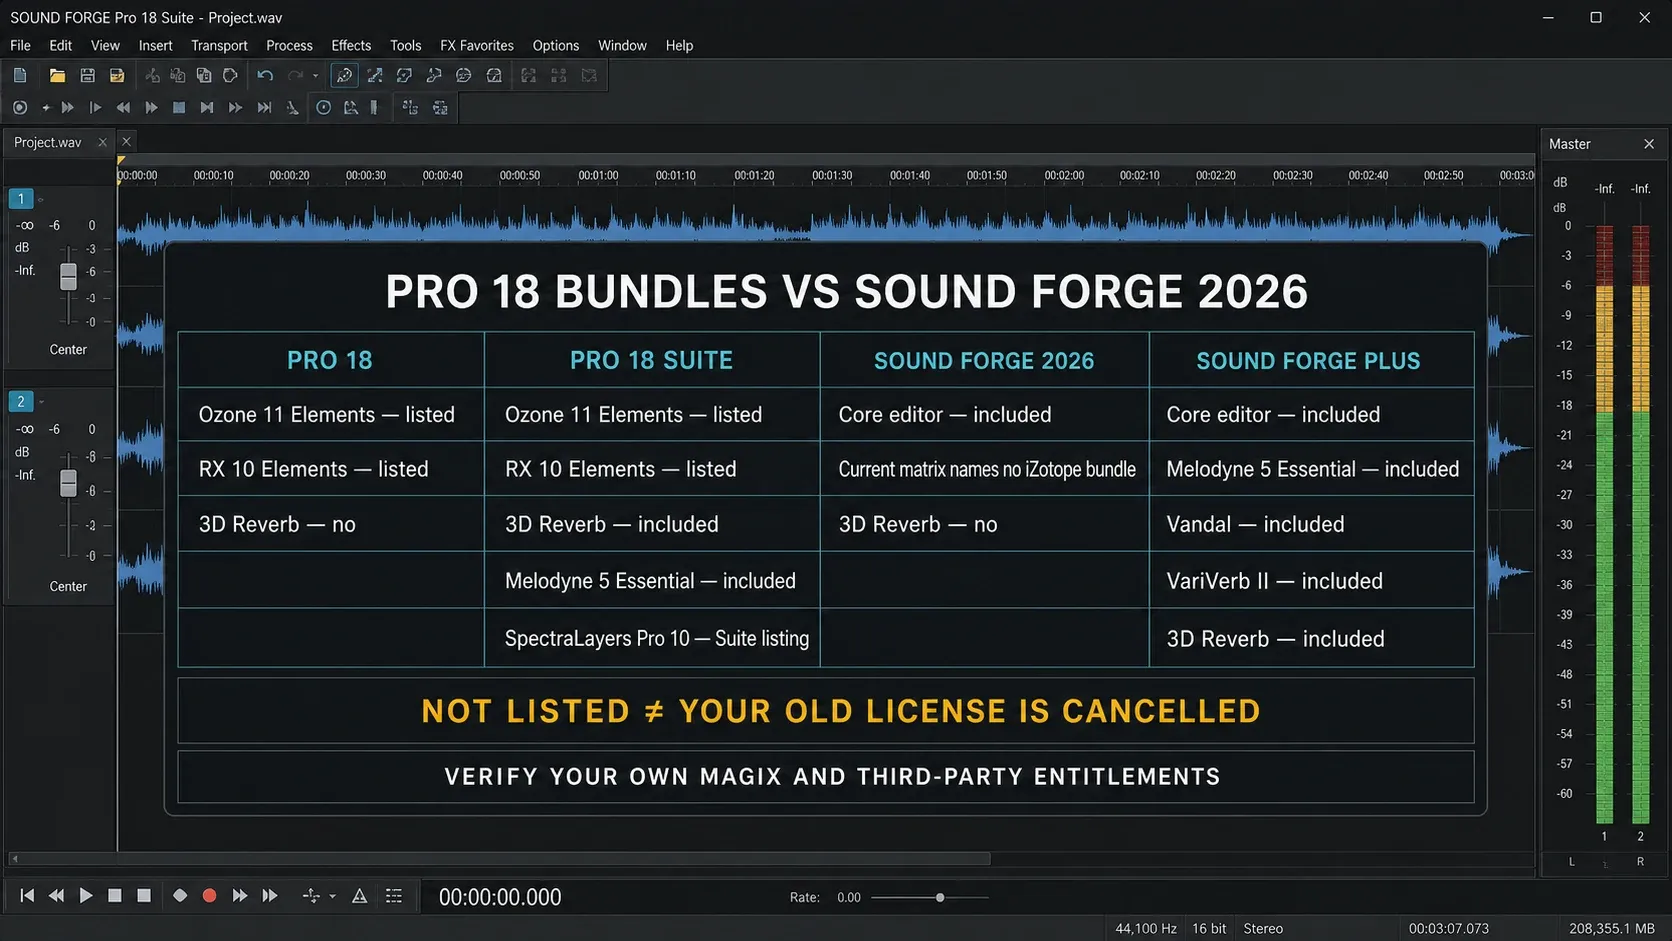The width and height of the screenshot is (1672, 941).
Task: Click the horizontal scrollbar under the waveform
Action: tap(500, 858)
